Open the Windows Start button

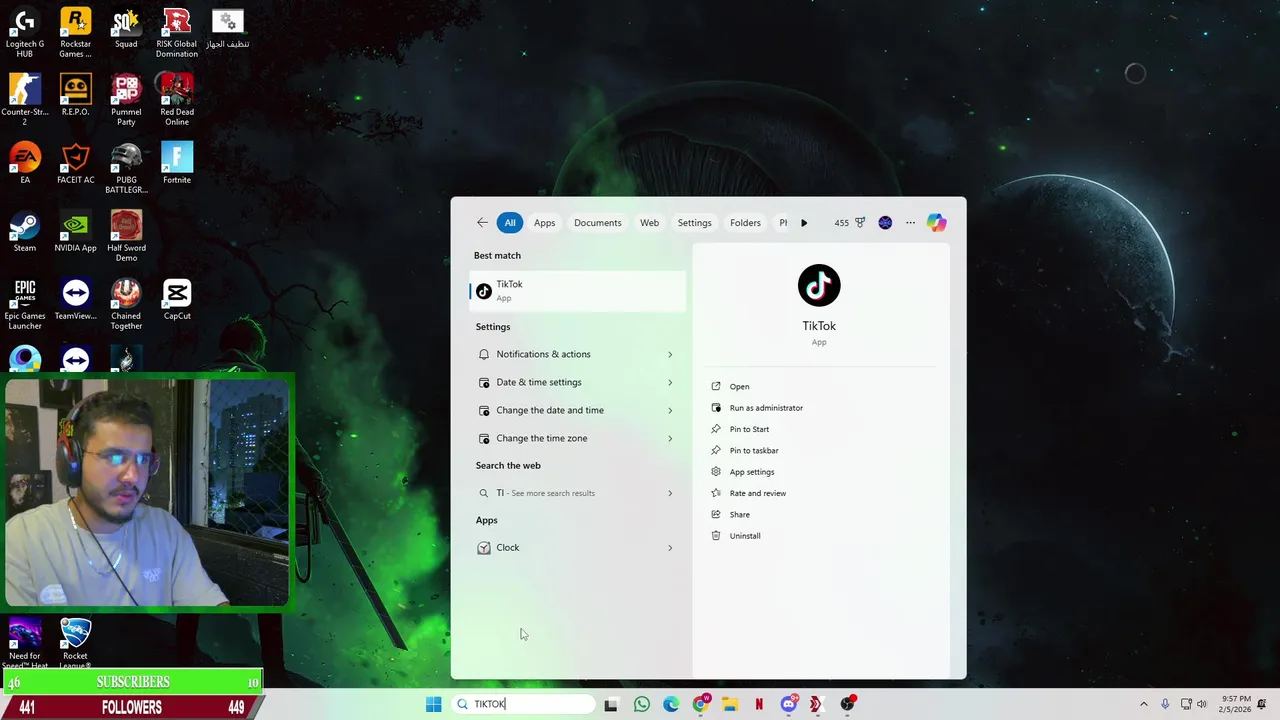(x=433, y=704)
